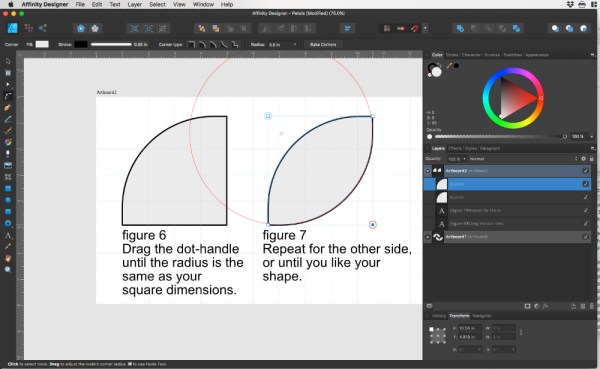The width and height of the screenshot is (600, 369).
Task: Select the Transparency tool
Action: click(8, 154)
